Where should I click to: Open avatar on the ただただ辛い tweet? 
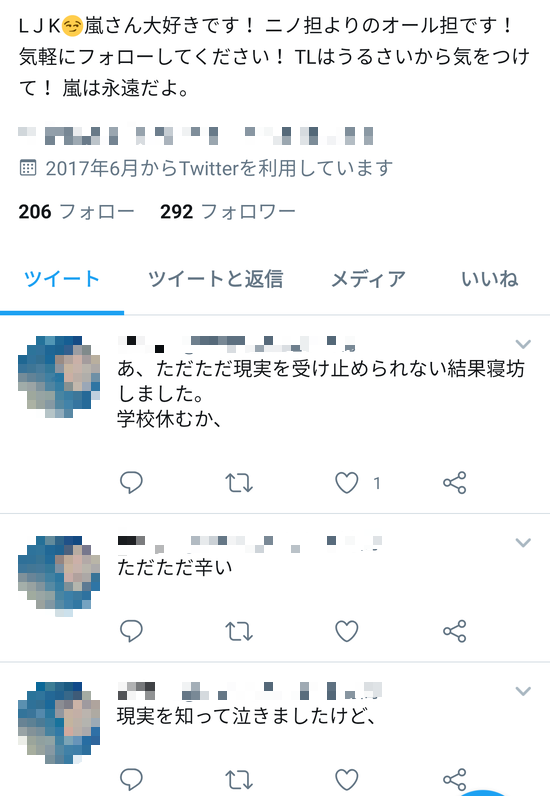(x=59, y=575)
